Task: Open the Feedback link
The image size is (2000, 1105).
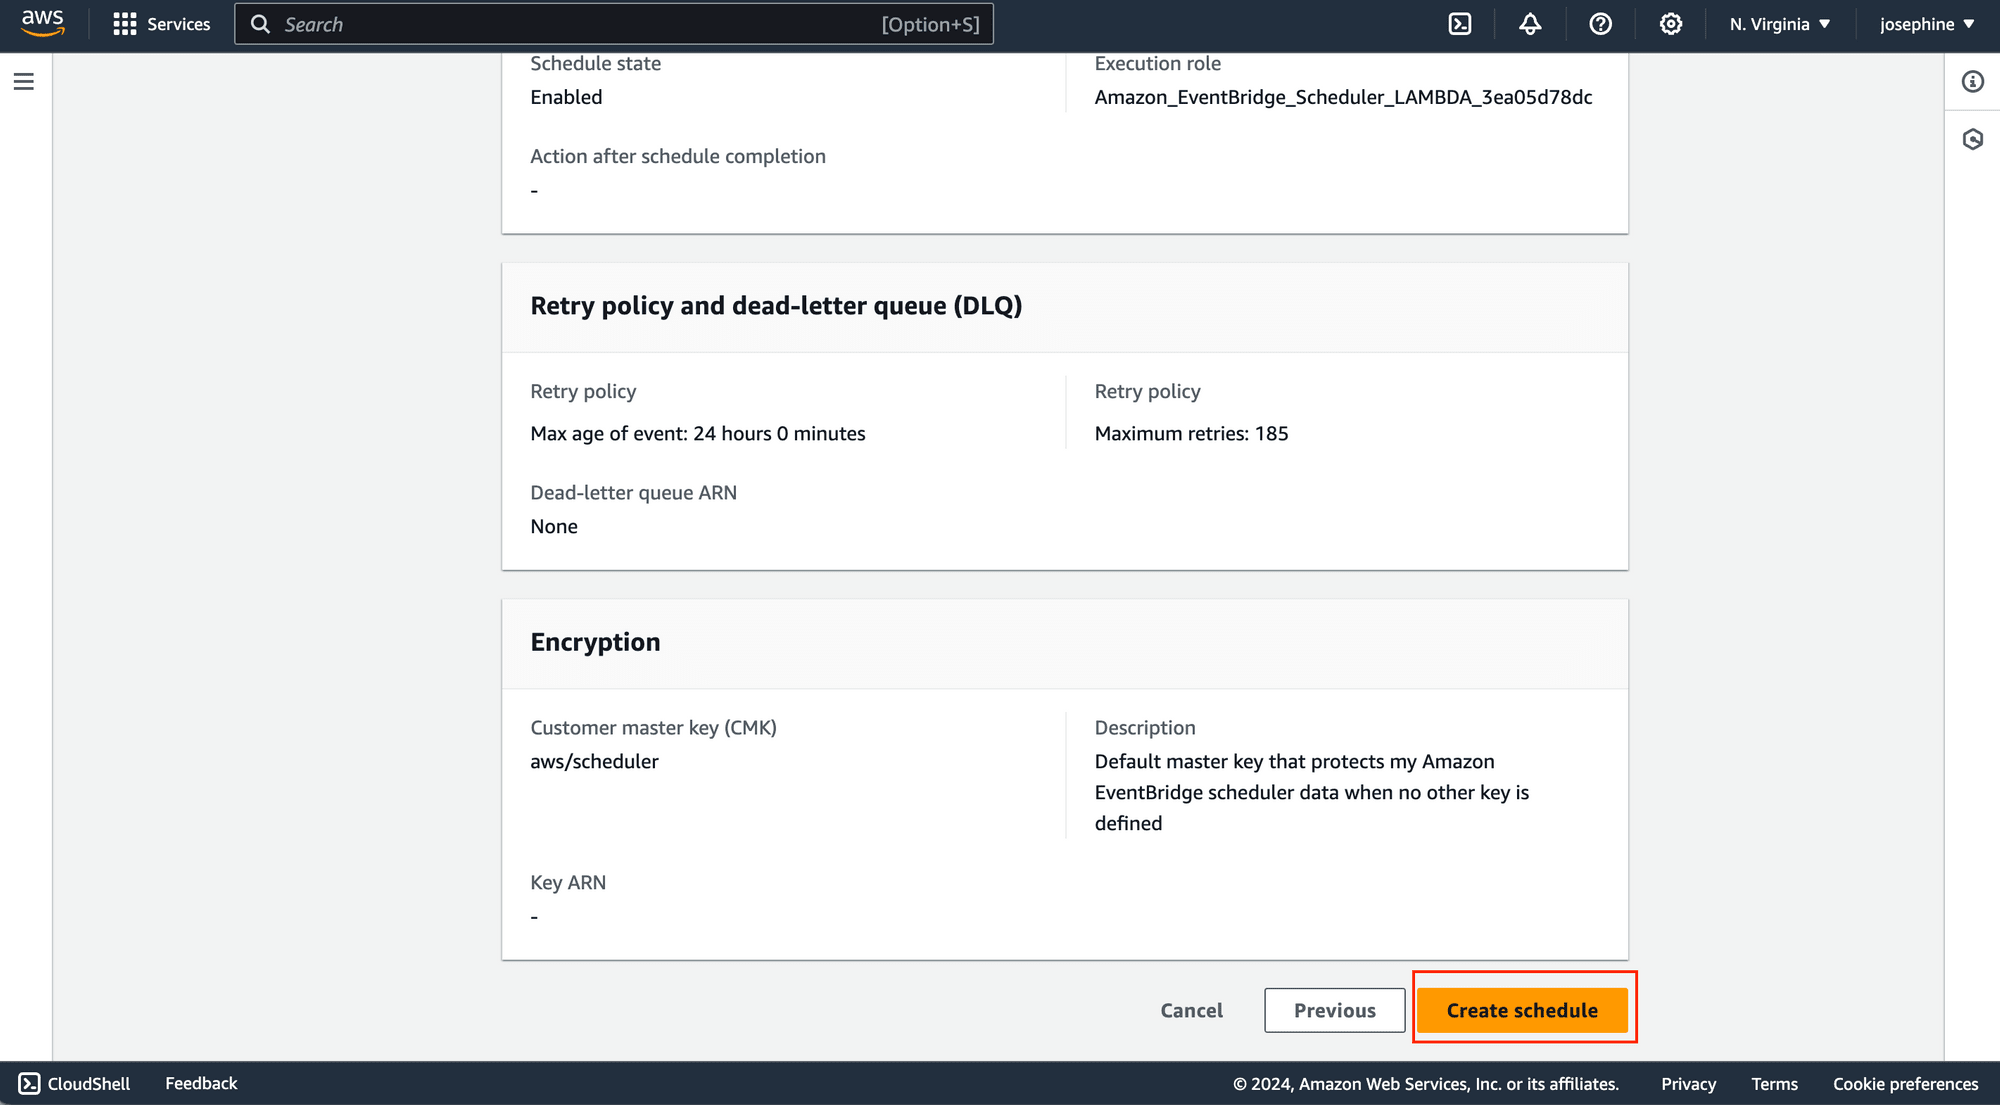Action: coord(201,1083)
